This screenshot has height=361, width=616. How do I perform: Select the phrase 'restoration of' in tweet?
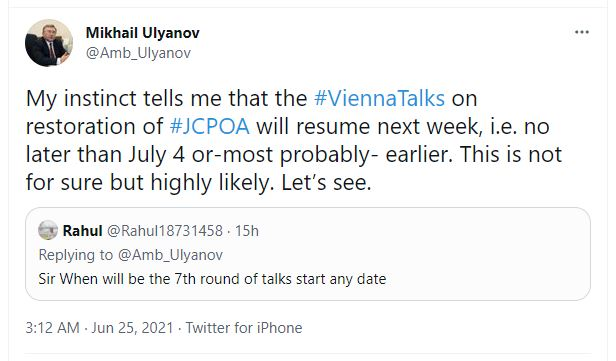click(x=94, y=126)
